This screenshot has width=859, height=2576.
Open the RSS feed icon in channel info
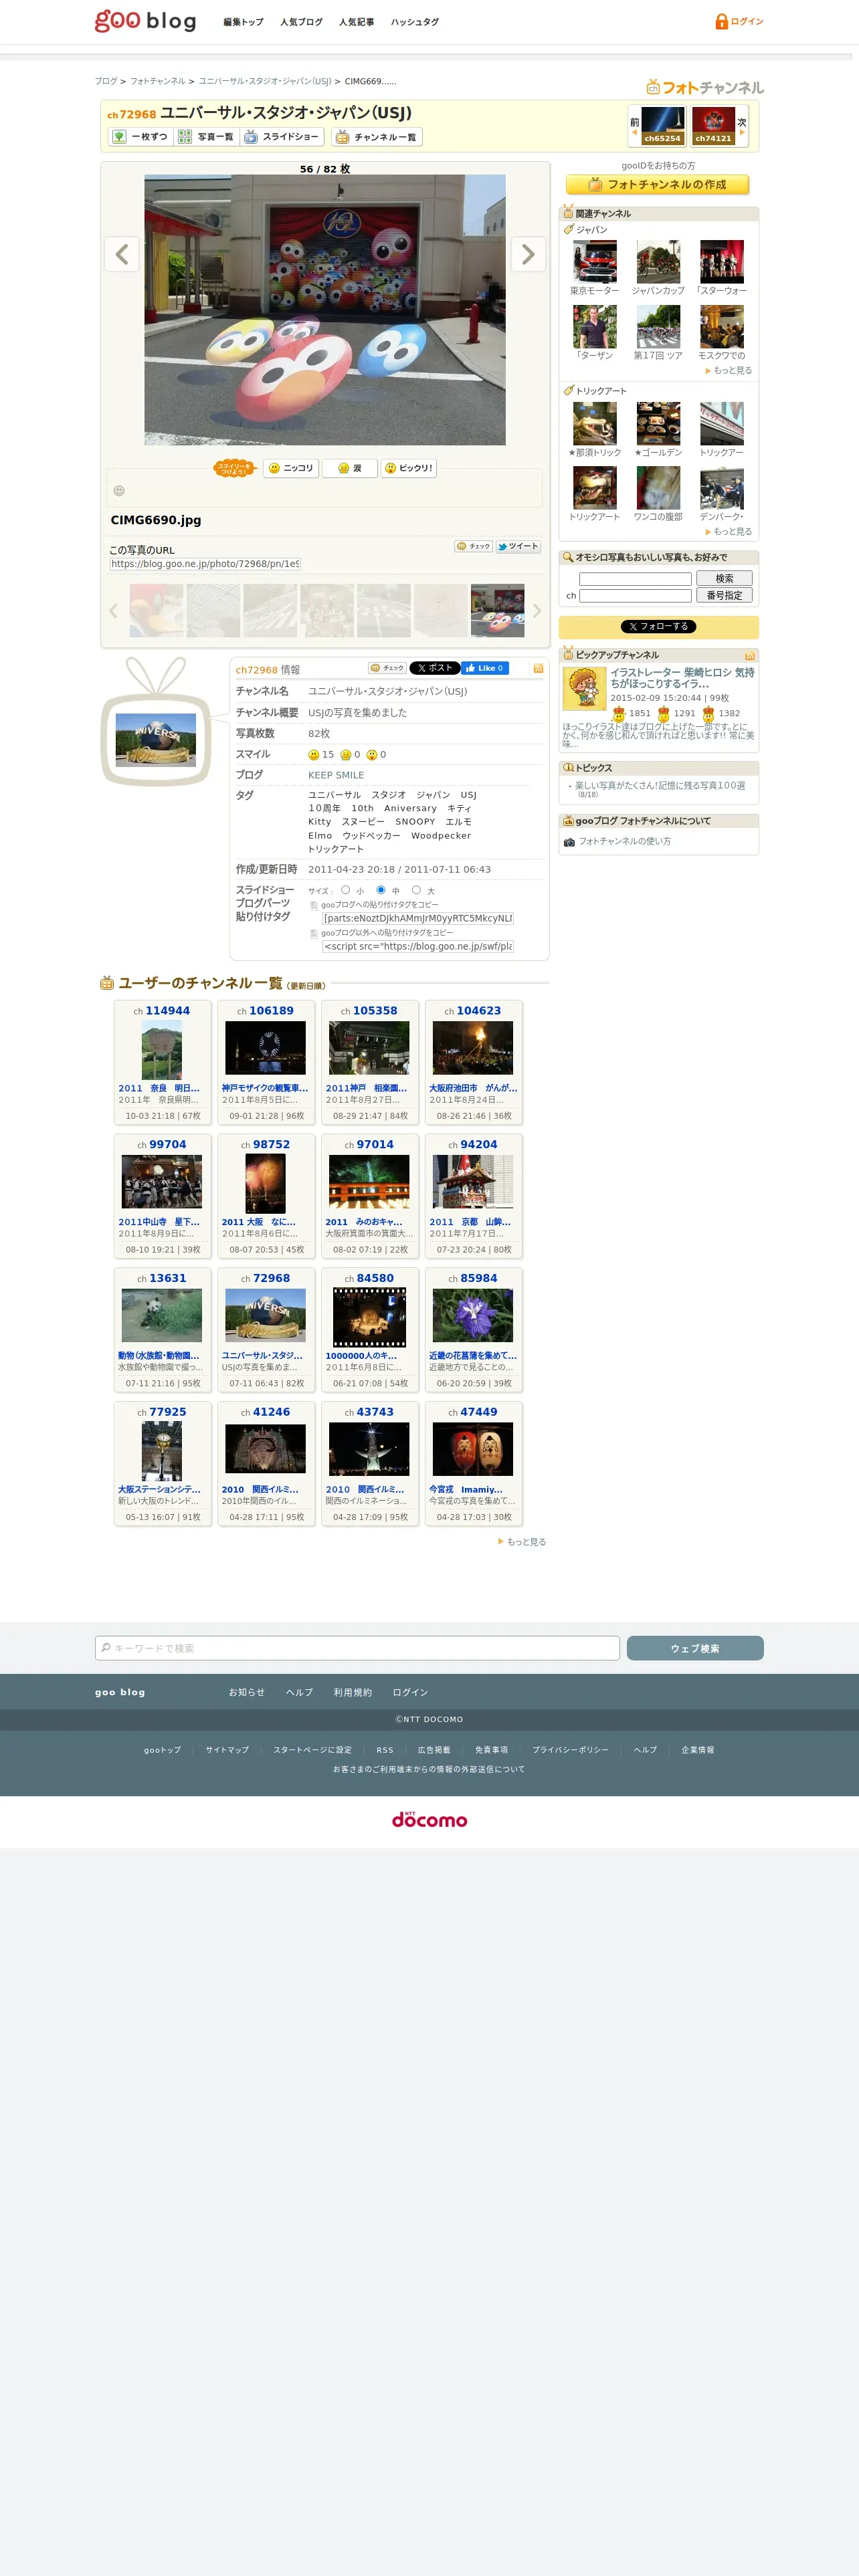[538, 669]
